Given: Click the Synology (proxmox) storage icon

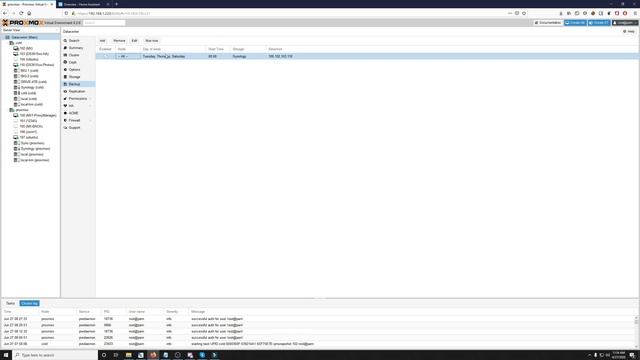Looking at the screenshot, I should [x=16, y=149].
